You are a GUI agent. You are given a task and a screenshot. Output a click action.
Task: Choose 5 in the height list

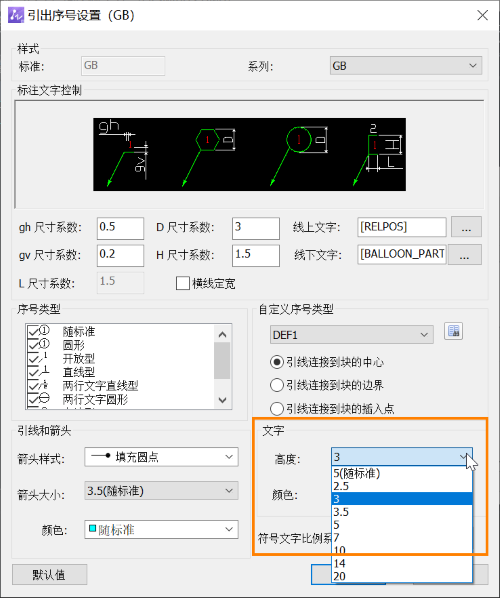pos(402,525)
